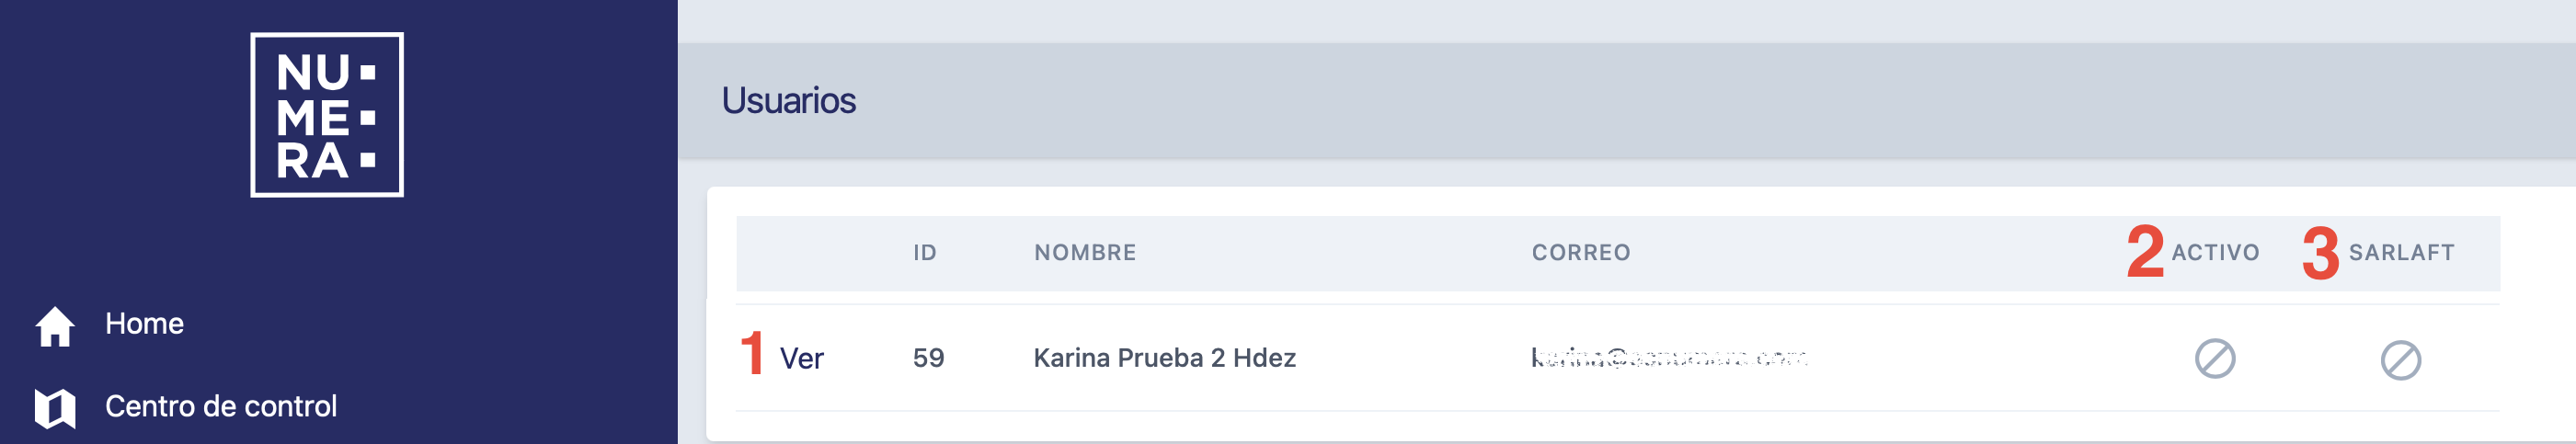Select the user ID 59 cell
The height and width of the screenshot is (444, 2576).
(928, 358)
